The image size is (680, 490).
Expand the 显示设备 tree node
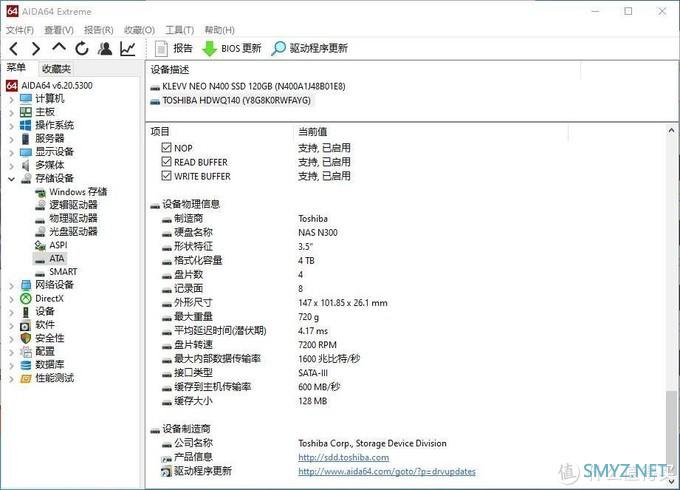point(12,153)
